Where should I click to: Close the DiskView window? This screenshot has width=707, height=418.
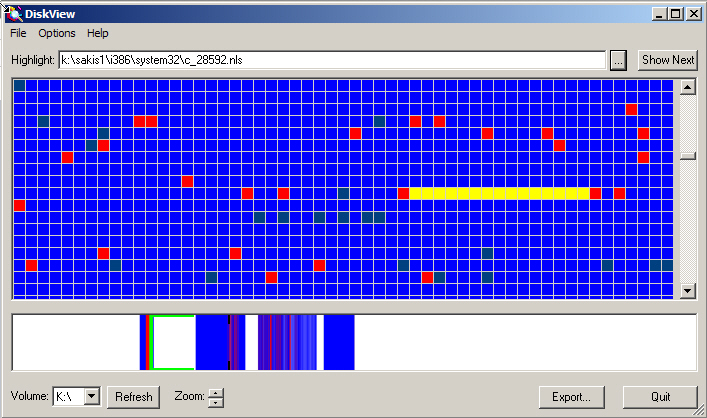(693, 14)
